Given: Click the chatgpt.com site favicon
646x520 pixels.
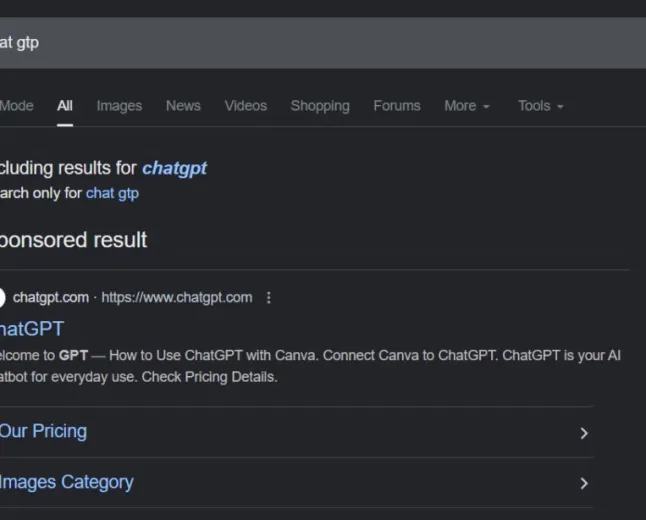Looking at the screenshot, I should coord(2,297).
